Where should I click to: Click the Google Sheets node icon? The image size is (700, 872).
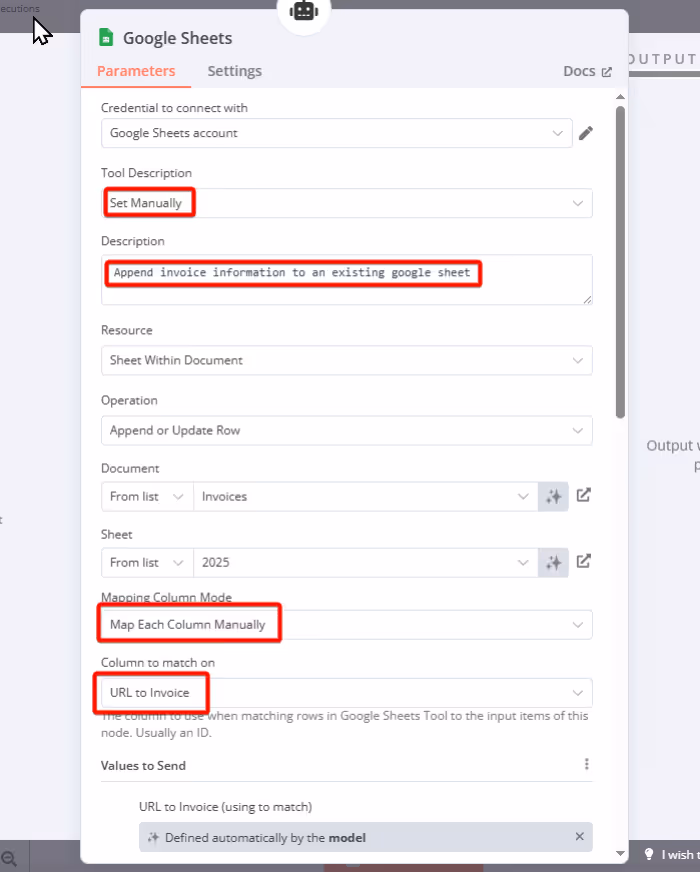[106, 38]
